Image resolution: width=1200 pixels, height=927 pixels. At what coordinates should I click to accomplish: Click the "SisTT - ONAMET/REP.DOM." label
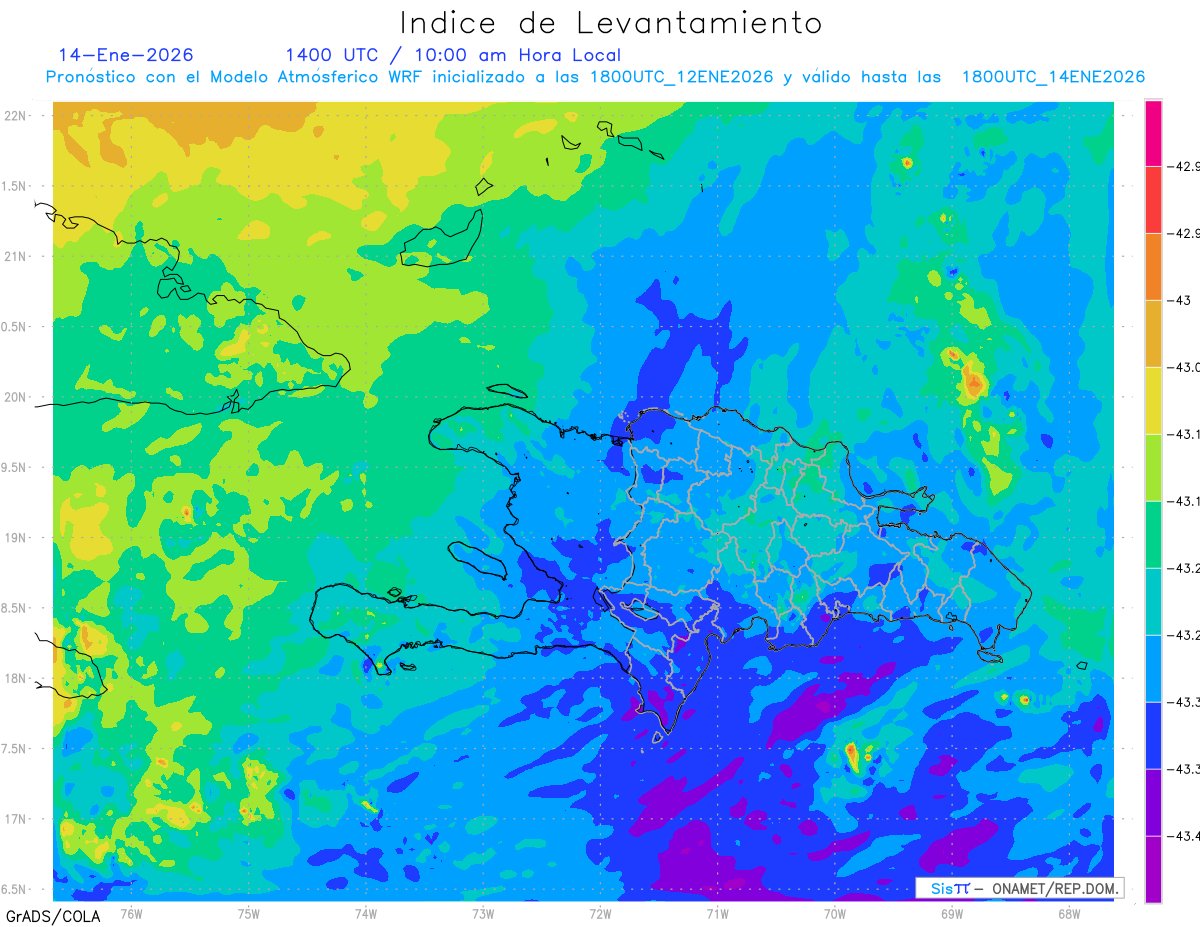tap(1022, 888)
